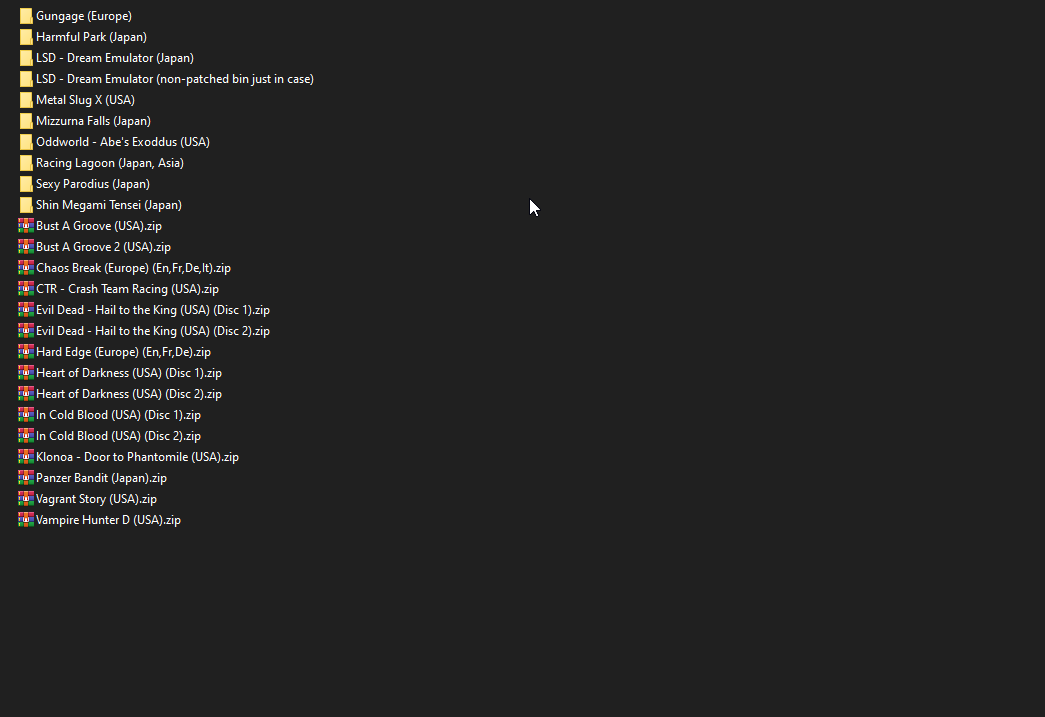Select 'Bust A Groove (USA).zip' file name
The width and height of the screenshot is (1045, 717).
point(99,226)
